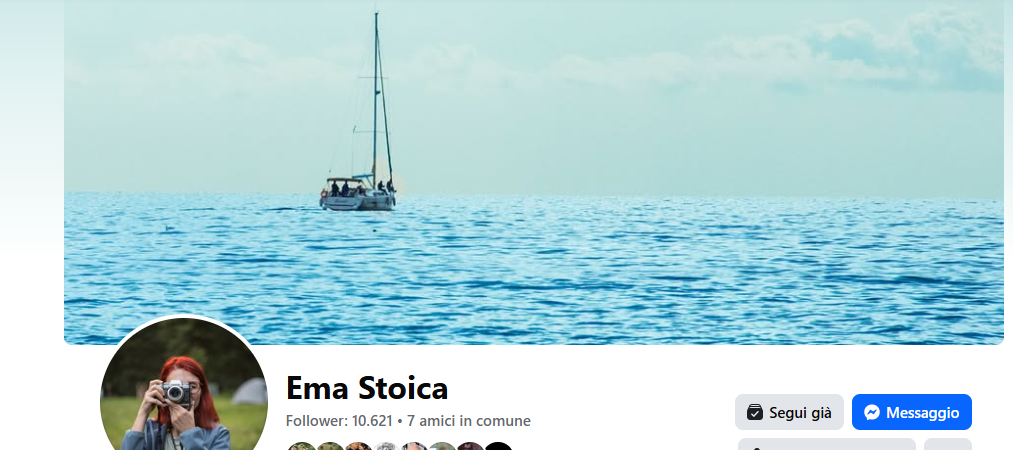
Task: Click the fifth mutual friend avatar
Action: coord(414,447)
